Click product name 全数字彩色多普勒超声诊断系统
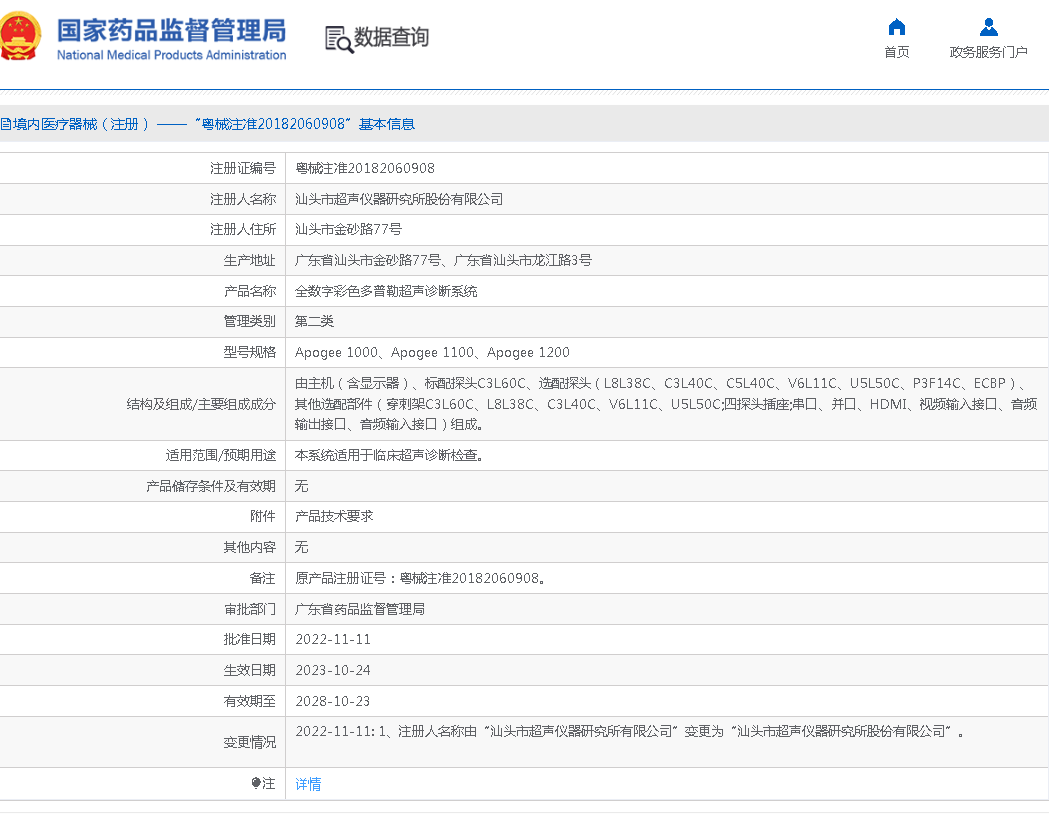Screen dimensions: 1049x814 point(386,292)
